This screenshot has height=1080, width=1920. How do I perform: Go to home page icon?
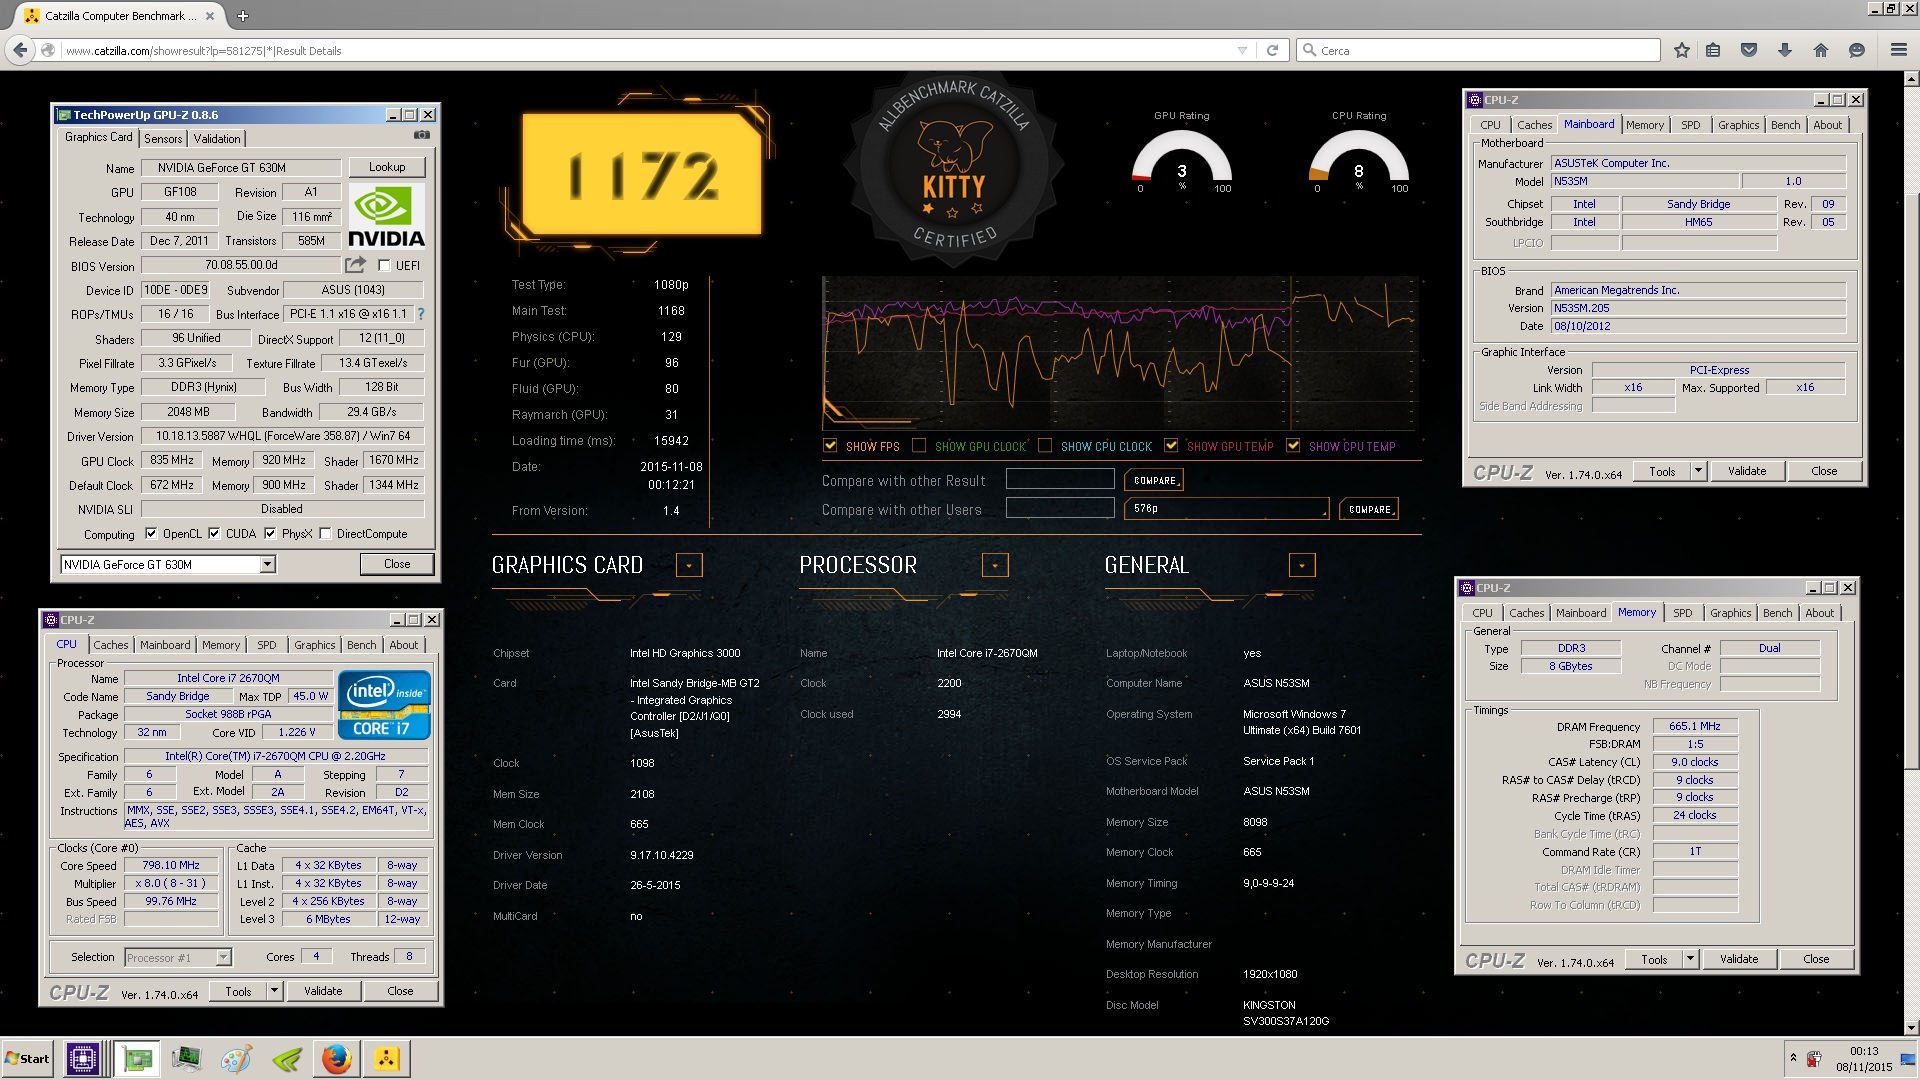pos(1820,50)
